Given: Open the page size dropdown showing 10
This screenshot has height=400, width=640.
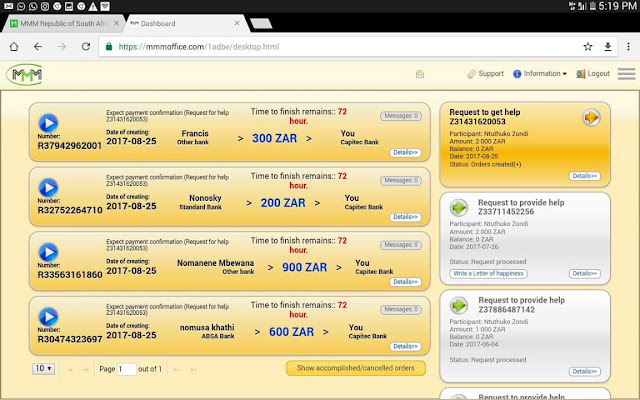Looking at the screenshot, I should [43, 369].
